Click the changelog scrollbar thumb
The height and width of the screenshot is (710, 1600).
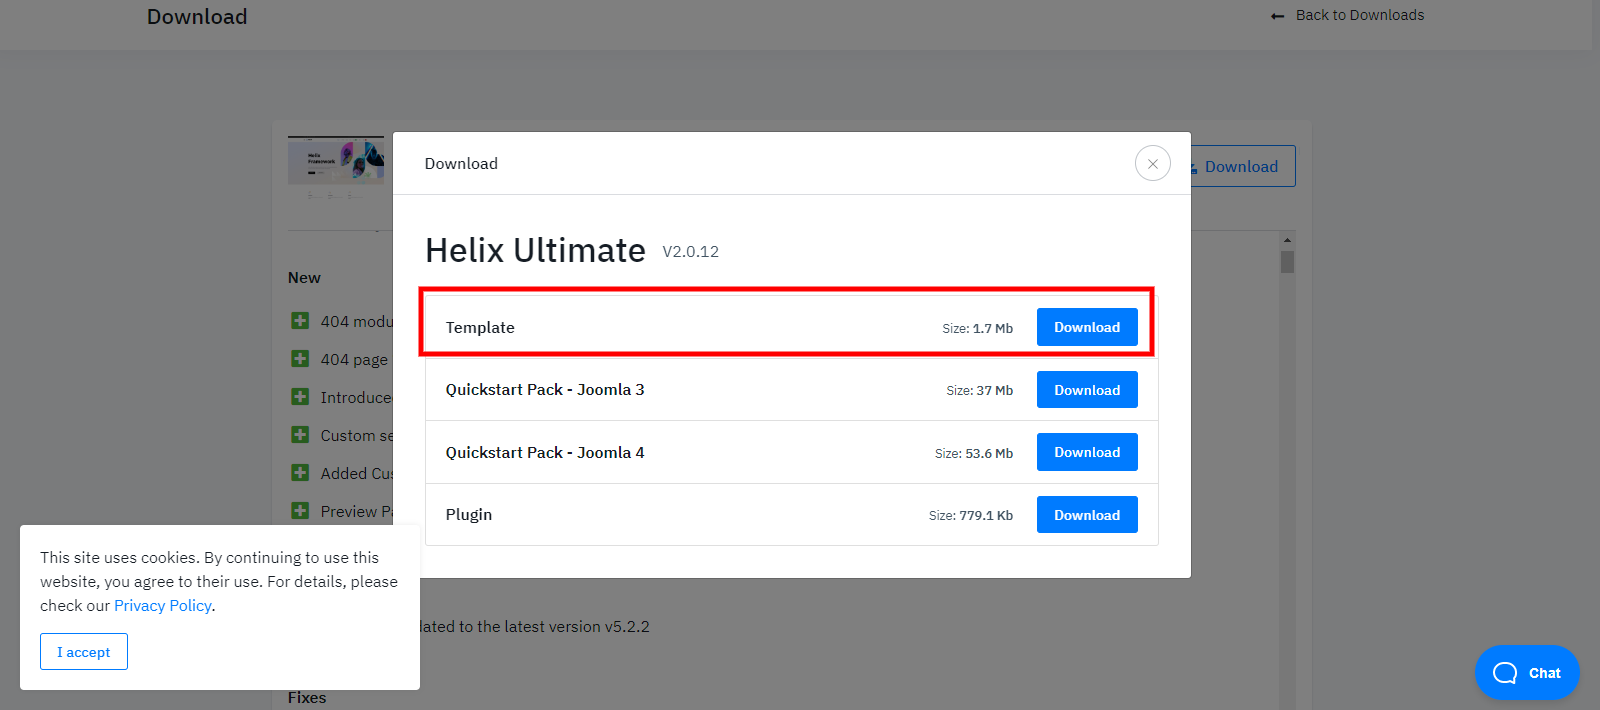pyautogui.click(x=1287, y=262)
